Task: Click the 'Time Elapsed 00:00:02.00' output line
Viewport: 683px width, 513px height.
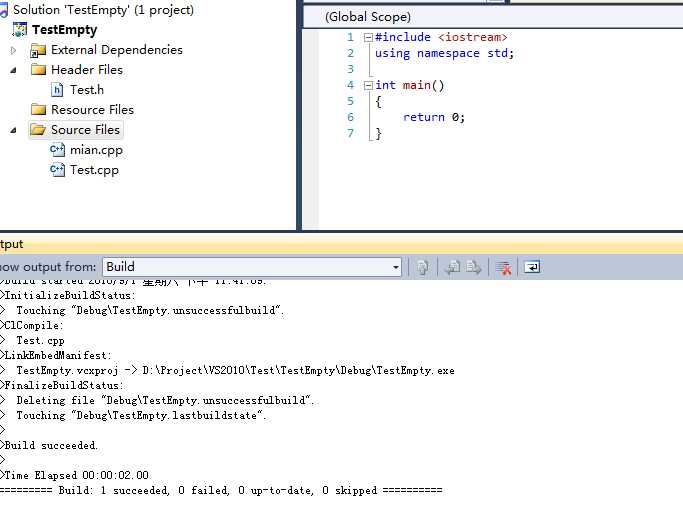Action: (x=76, y=475)
